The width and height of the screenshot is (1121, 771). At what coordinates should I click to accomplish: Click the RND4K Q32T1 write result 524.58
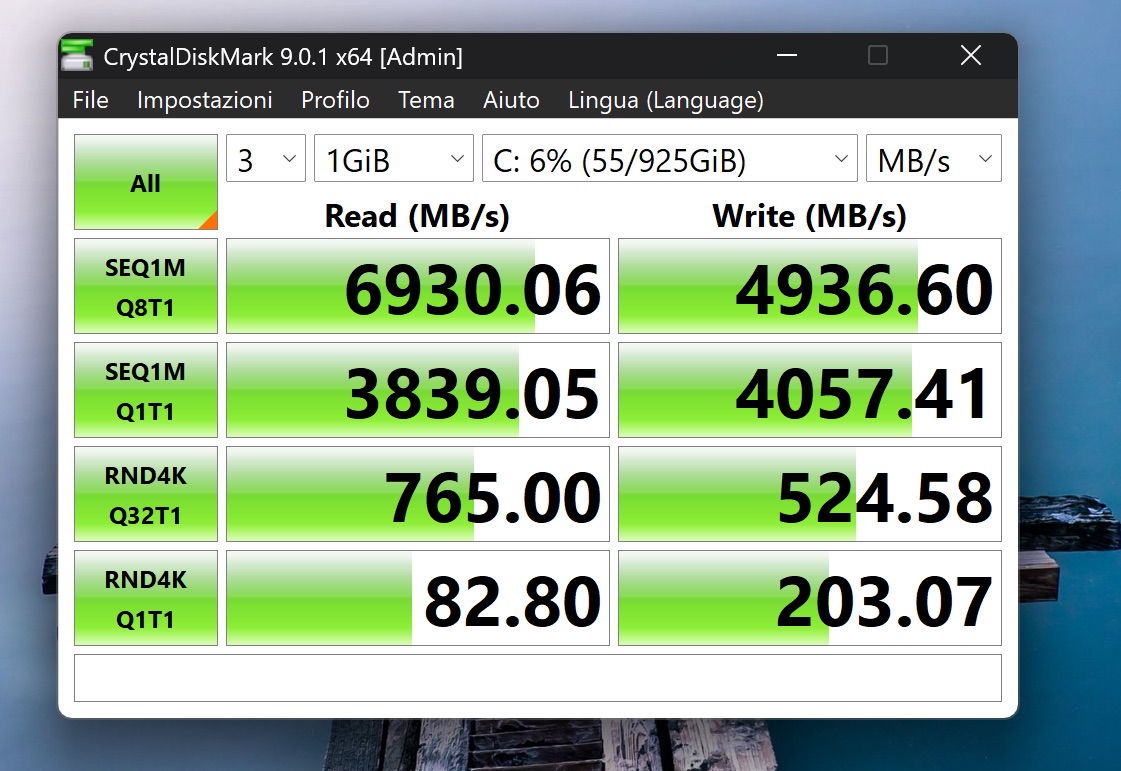[x=810, y=494]
